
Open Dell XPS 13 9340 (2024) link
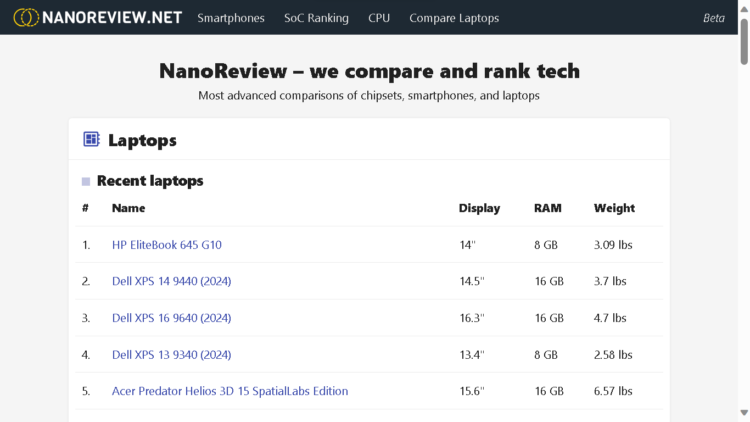point(171,355)
